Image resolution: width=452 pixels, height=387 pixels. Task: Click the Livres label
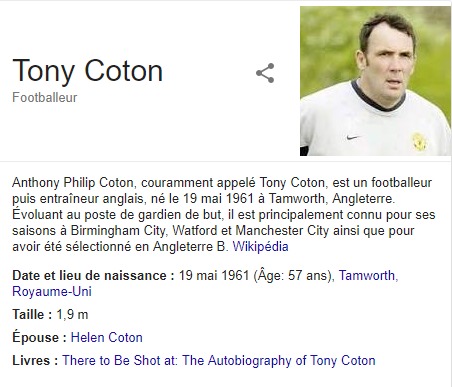pos(35,361)
